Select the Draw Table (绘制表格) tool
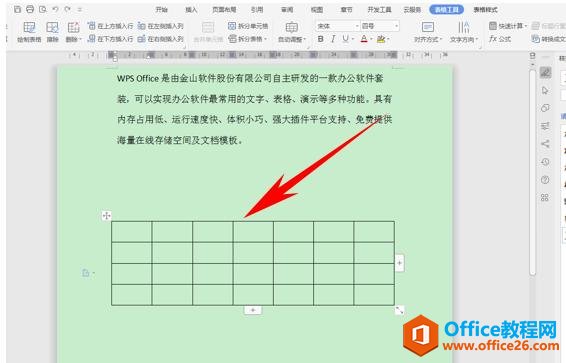Screen dimensions: 566x363 click(29, 32)
